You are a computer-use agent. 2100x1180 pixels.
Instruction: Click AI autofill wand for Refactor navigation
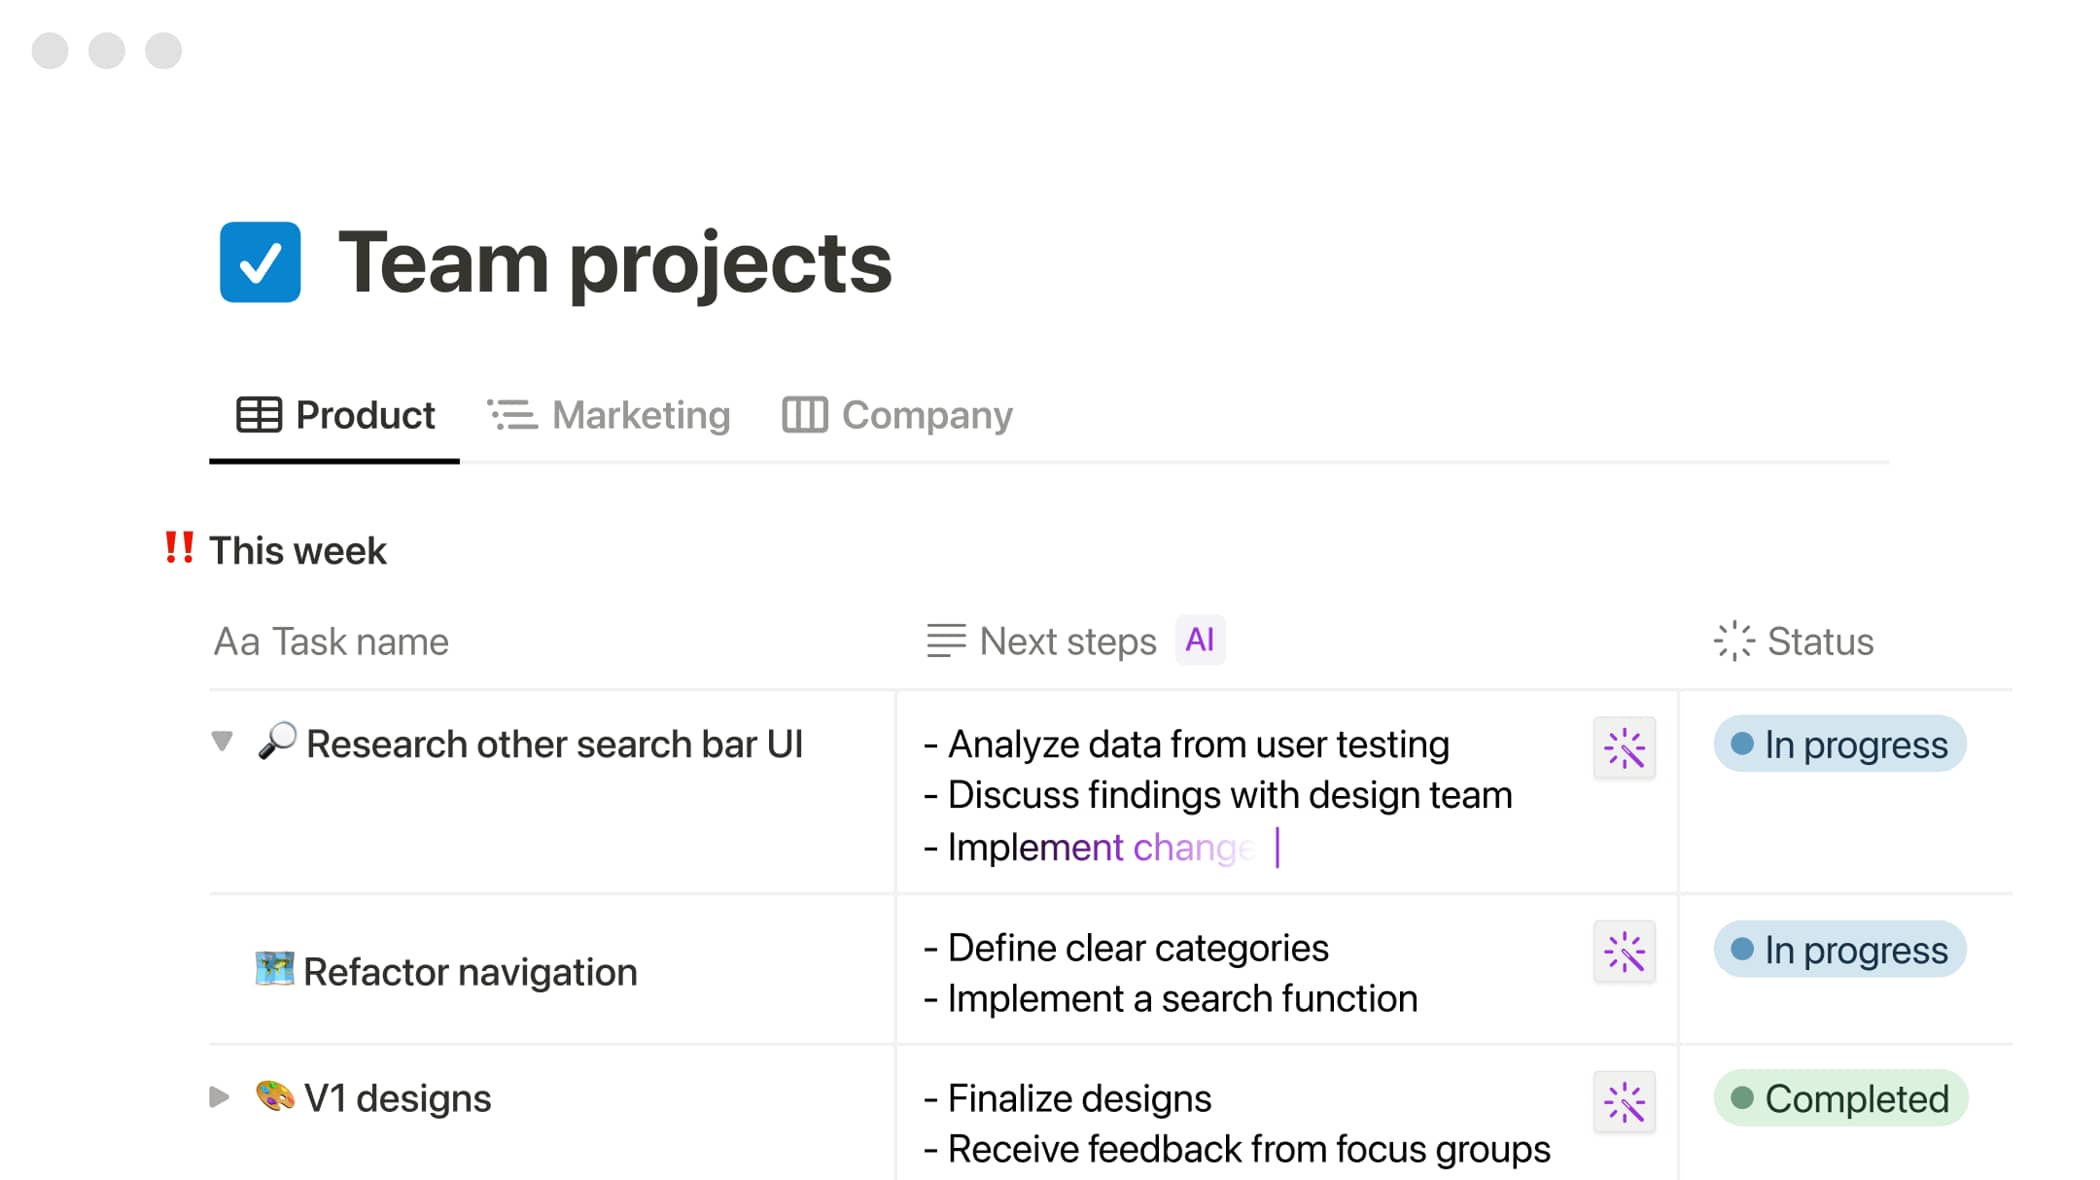pyautogui.click(x=1624, y=952)
